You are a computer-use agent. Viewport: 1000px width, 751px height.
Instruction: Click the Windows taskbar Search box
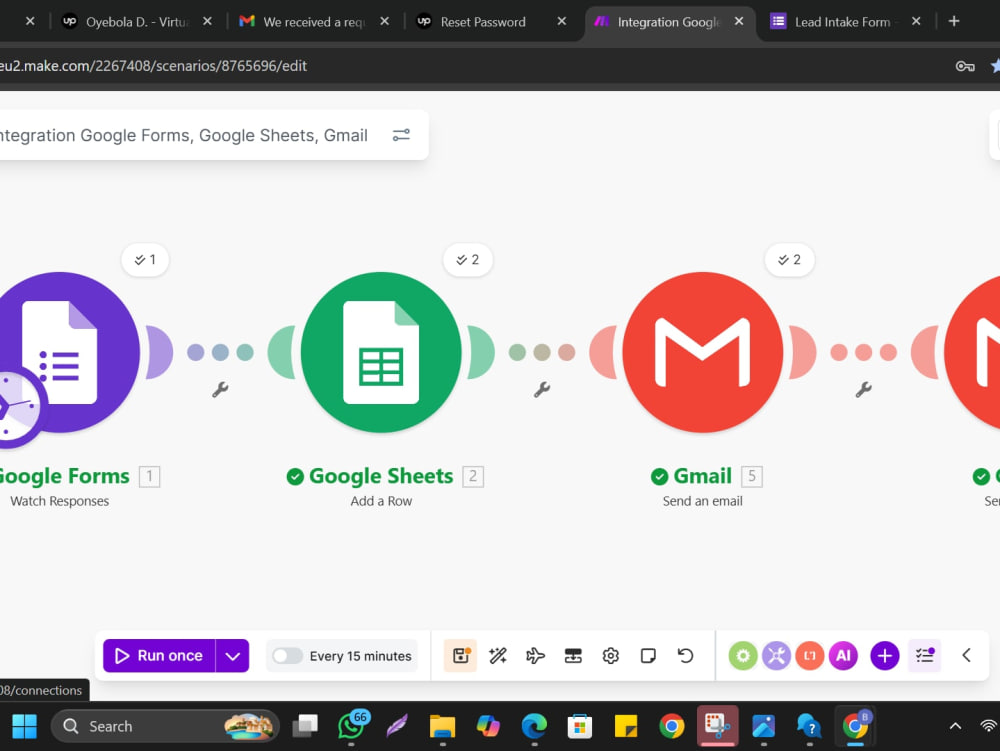pyautogui.click(x=165, y=726)
